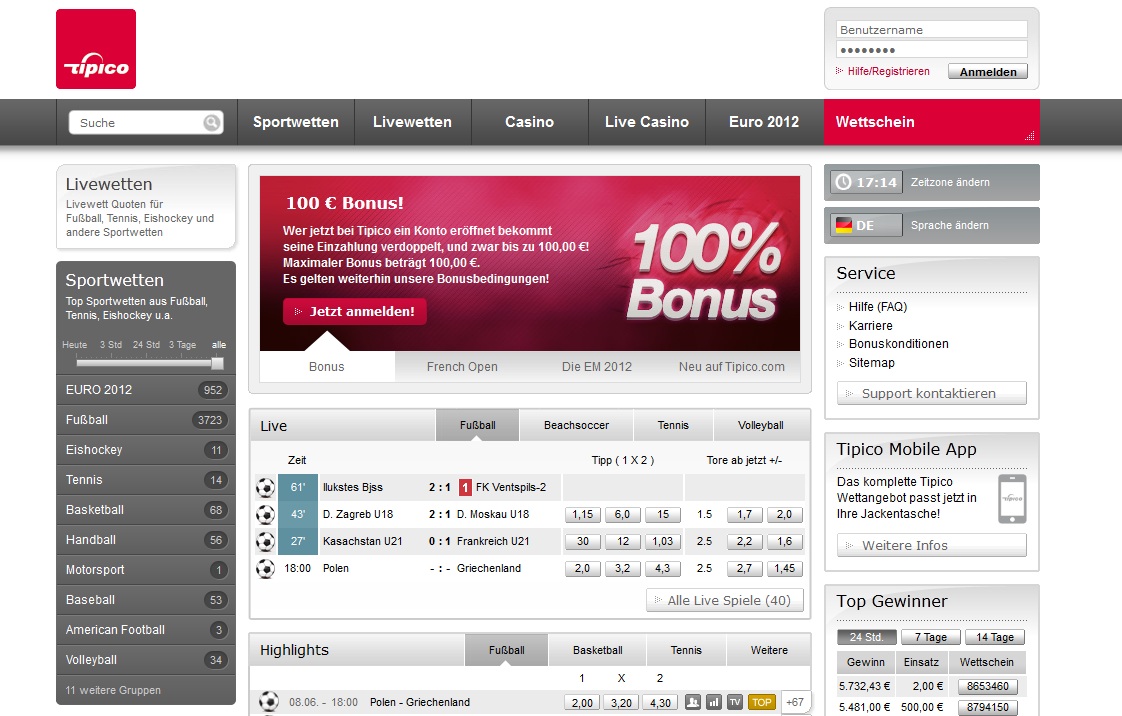1122x716 pixels.
Task: Open Eishockey in the sports list
Action: coord(146,450)
